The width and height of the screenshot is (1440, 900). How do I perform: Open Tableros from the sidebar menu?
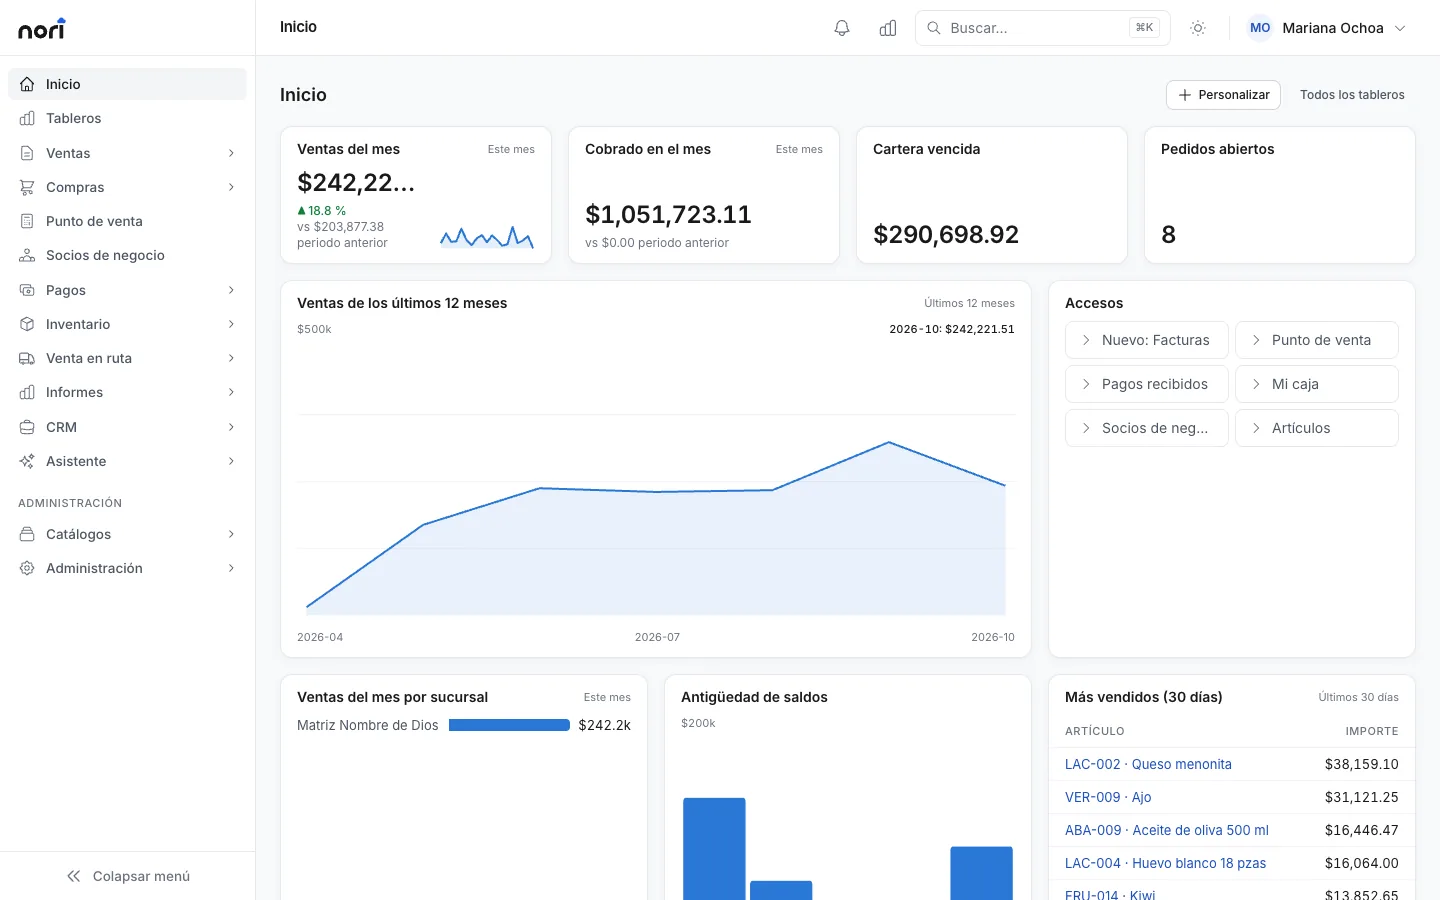pos(127,118)
